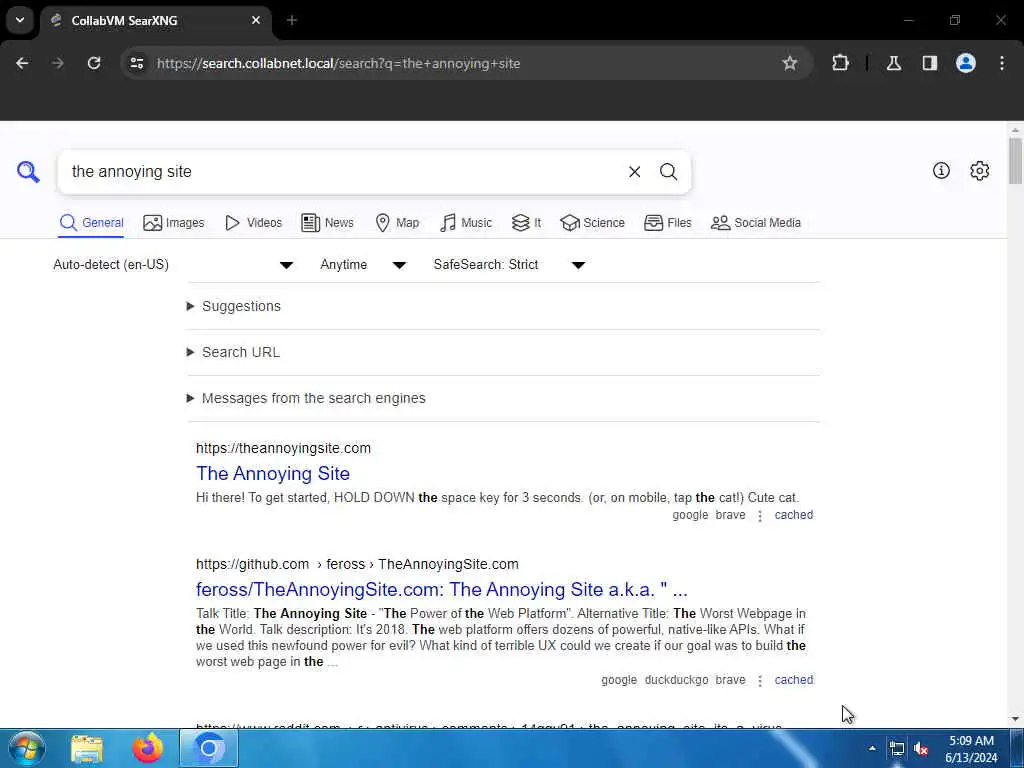Open cached link for The Annoying Site
The width and height of the screenshot is (1024, 768).
793,515
